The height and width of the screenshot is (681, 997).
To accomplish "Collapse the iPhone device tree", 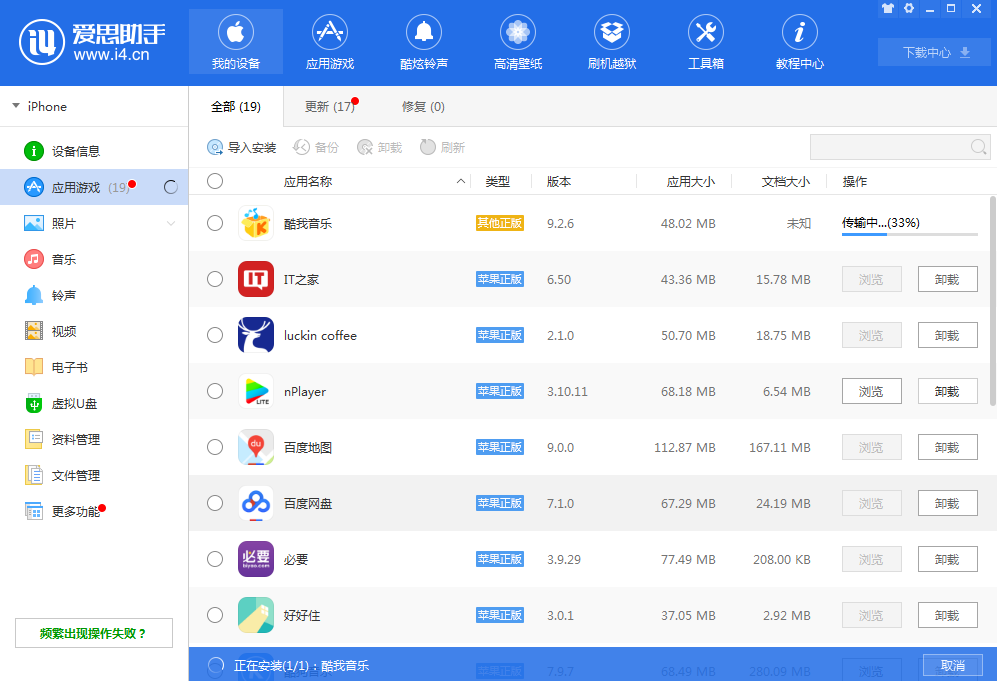I will click(16, 106).
